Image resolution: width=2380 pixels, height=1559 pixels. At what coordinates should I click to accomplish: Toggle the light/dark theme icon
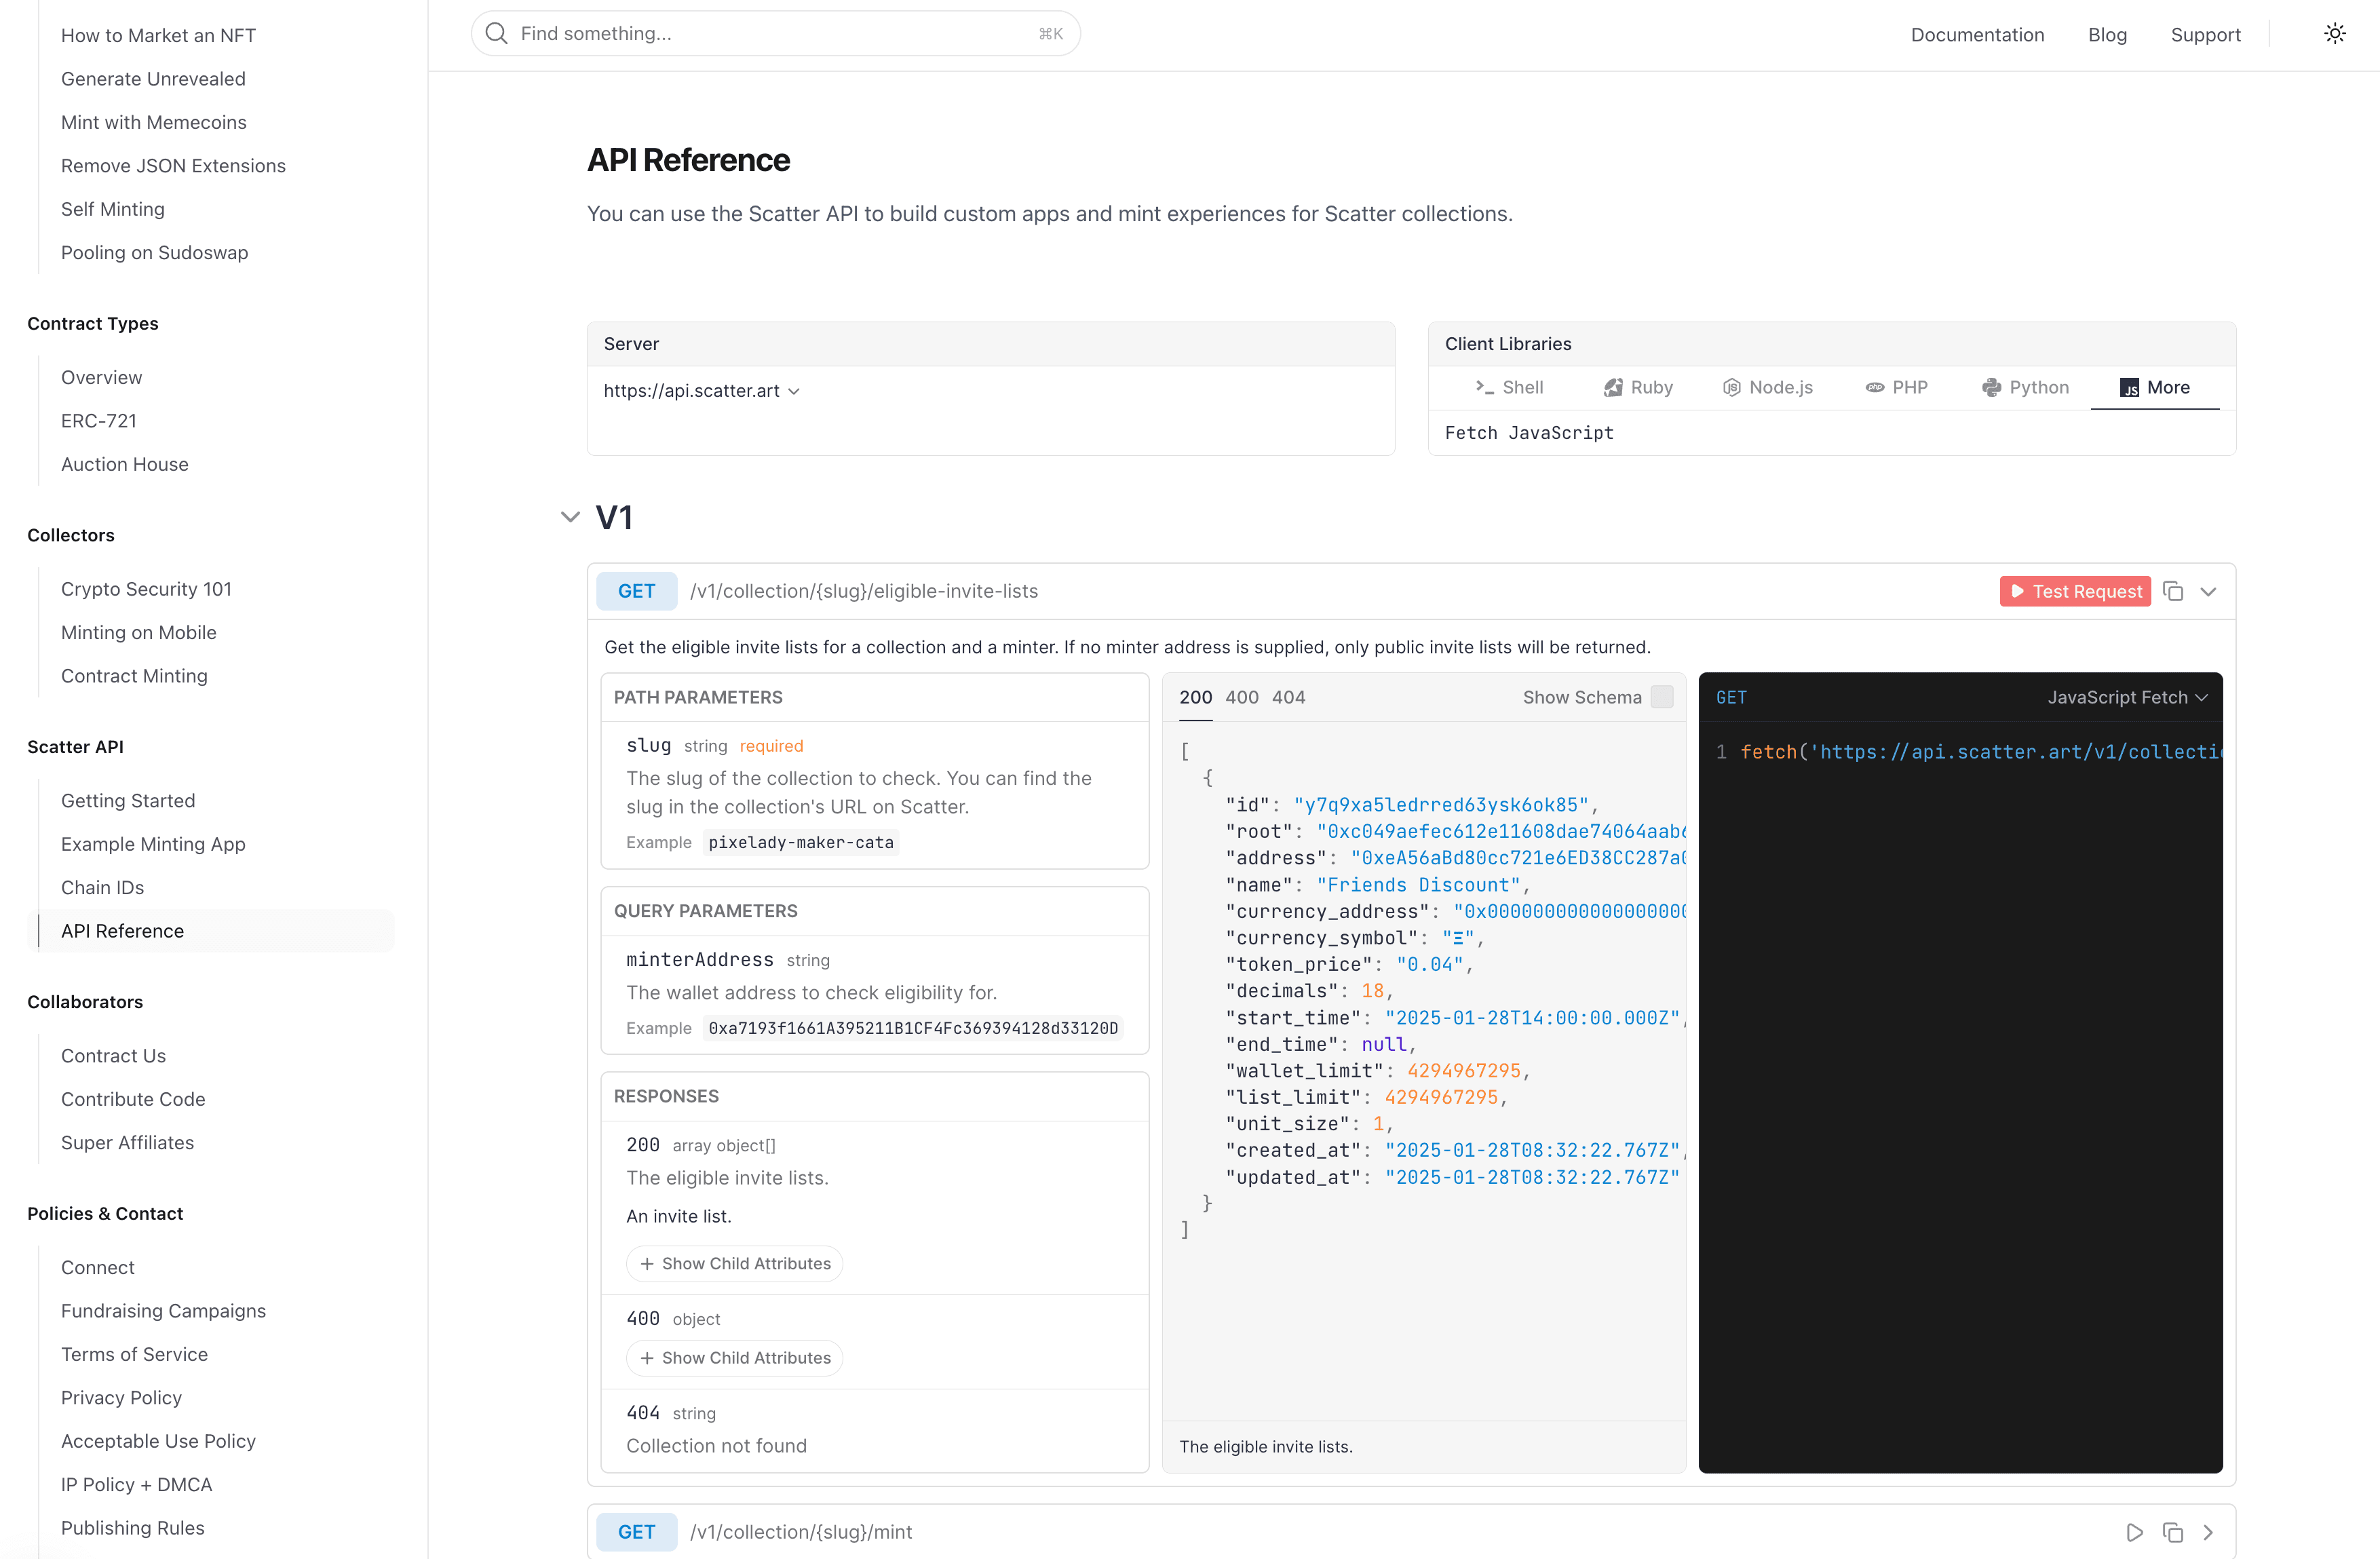(x=2336, y=33)
